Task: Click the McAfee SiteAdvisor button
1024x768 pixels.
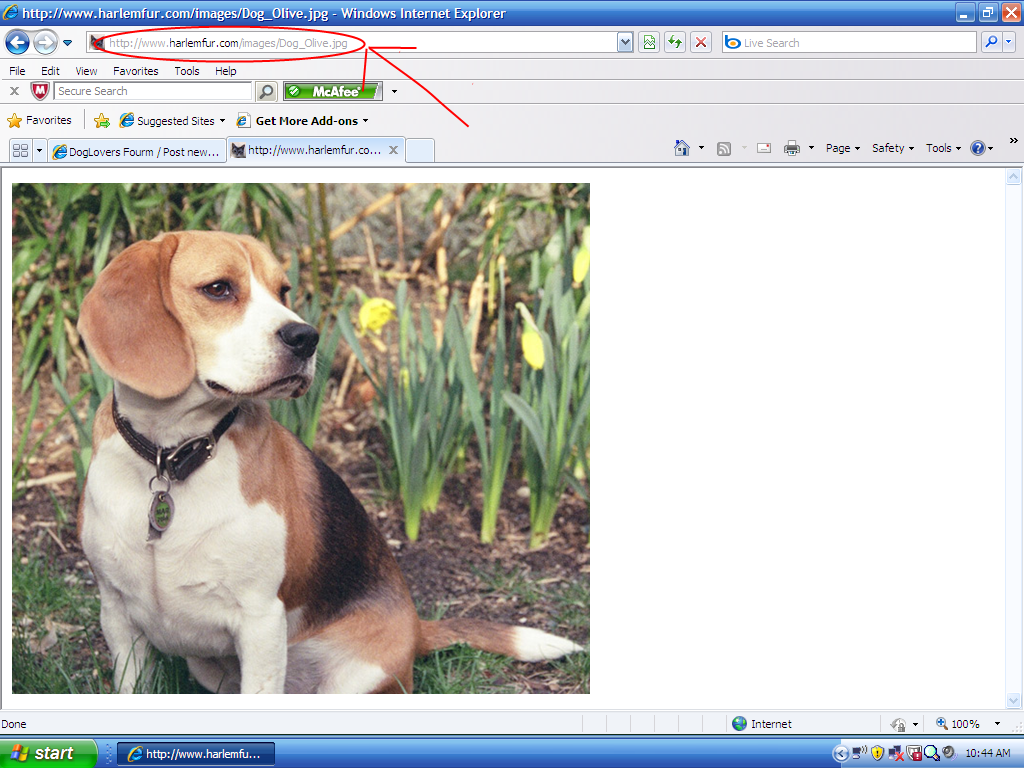Action: 330,90
